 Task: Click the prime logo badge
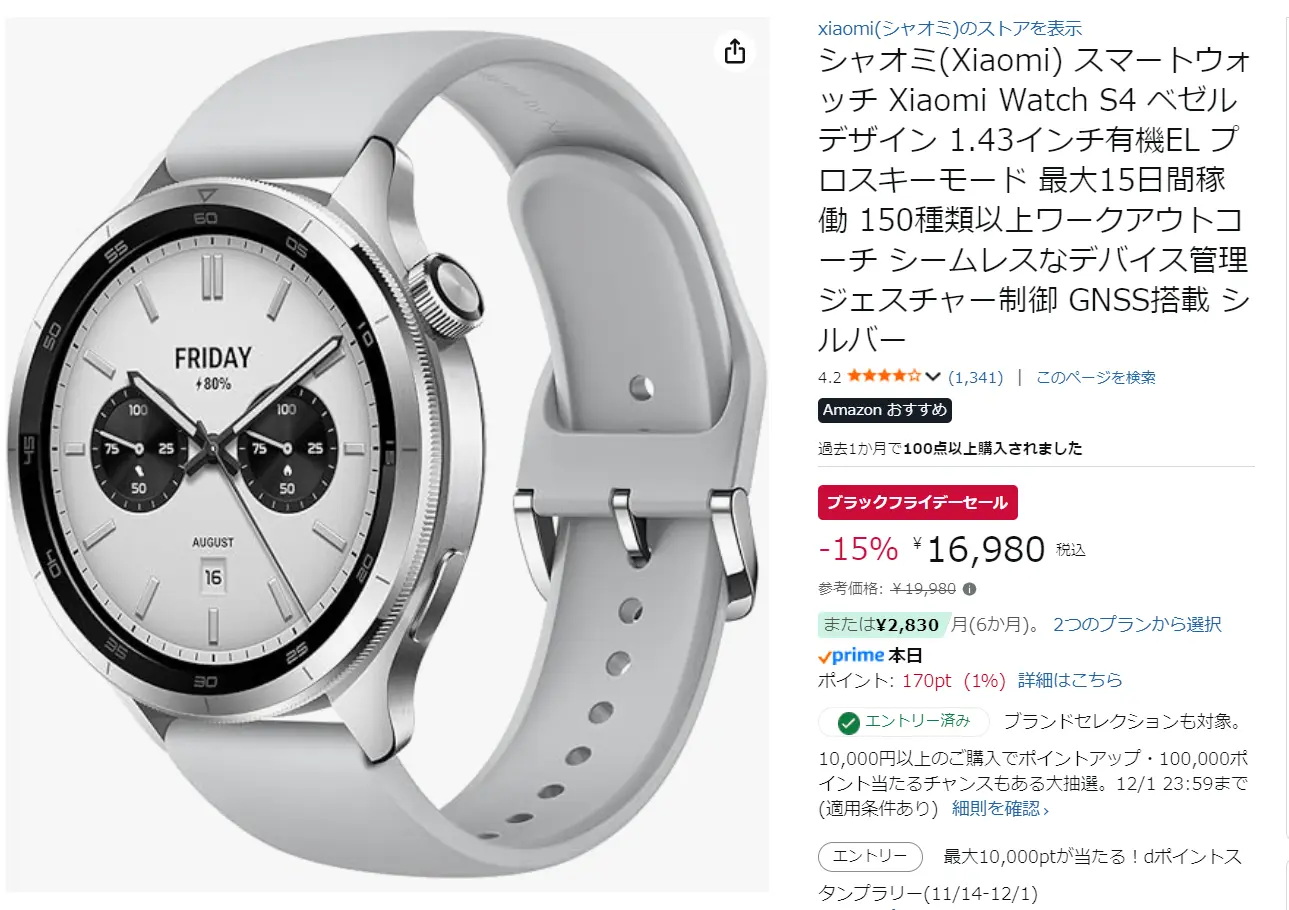tap(851, 656)
